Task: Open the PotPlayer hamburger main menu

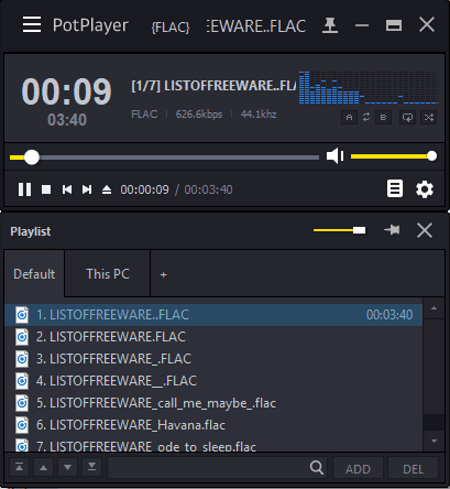Action: [32, 25]
